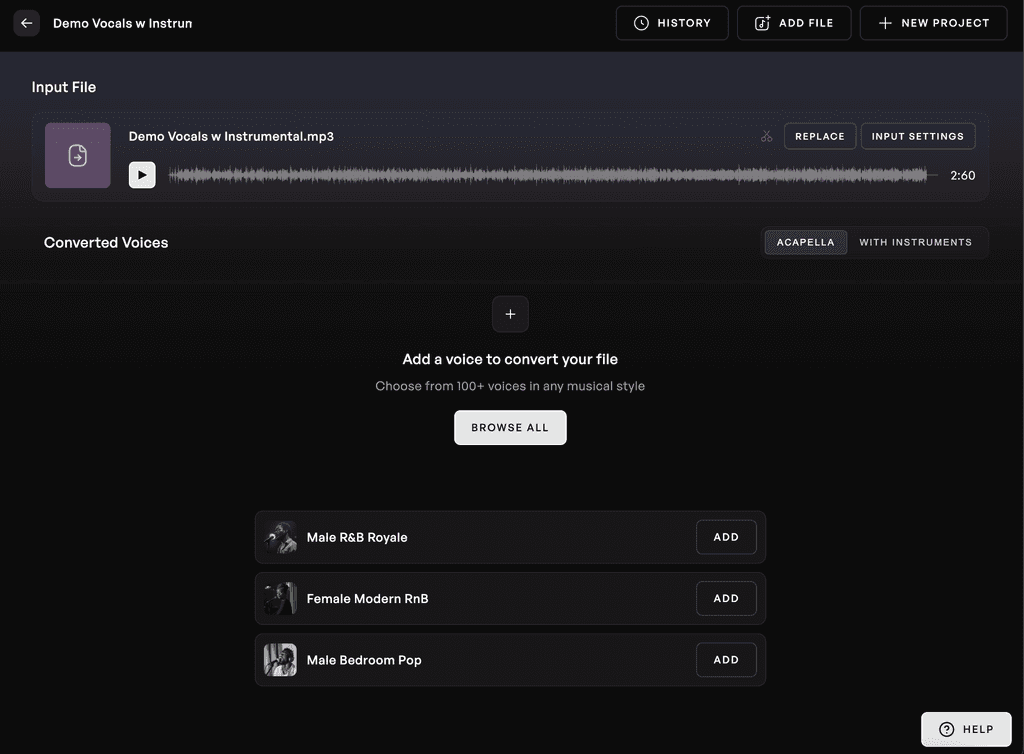The width and height of the screenshot is (1024, 754).
Task: Add the Male R&B Royale voice
Action: (x=726, y=537)
